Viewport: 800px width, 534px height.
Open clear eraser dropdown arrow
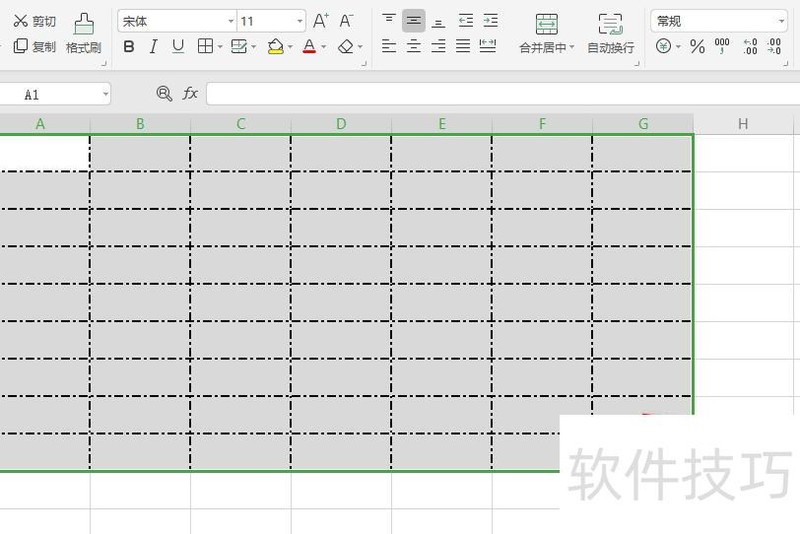click(360, 47)
